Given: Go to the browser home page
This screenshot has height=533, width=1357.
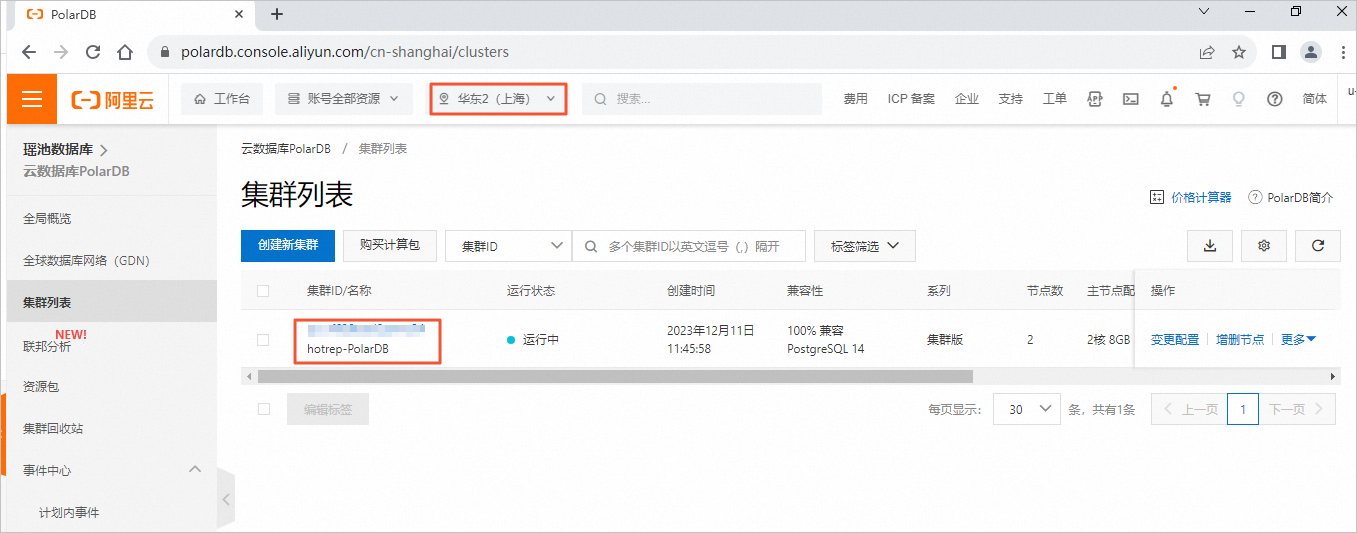Looking at the screenshot, I should point(125,52).
